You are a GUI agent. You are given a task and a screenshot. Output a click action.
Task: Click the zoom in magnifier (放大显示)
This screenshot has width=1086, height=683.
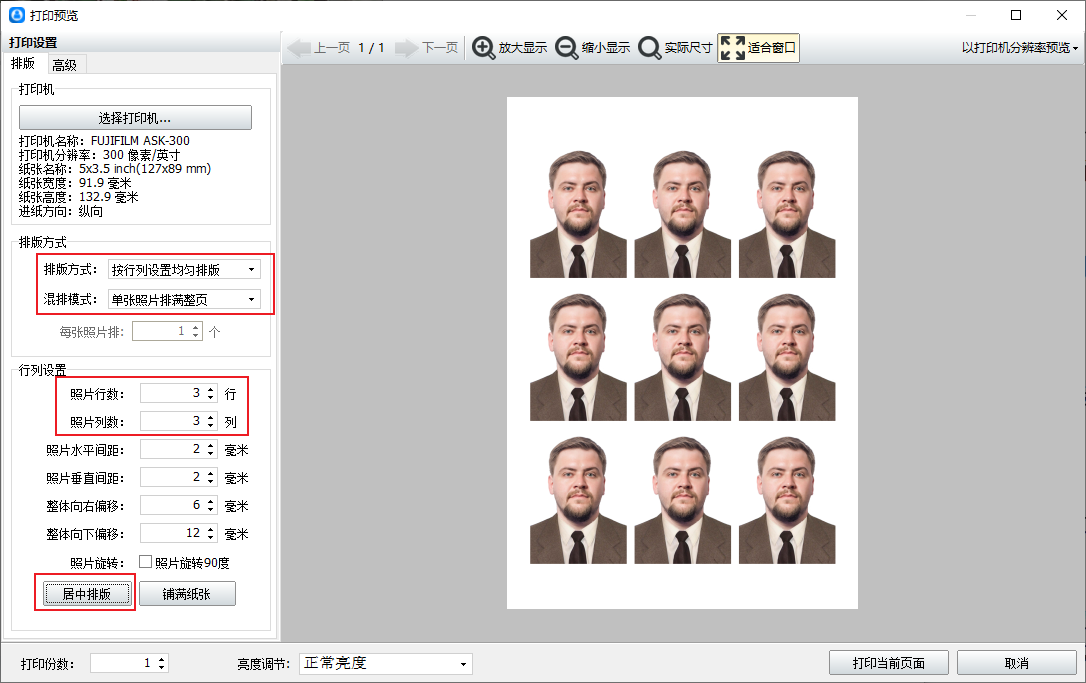[484, 48]
